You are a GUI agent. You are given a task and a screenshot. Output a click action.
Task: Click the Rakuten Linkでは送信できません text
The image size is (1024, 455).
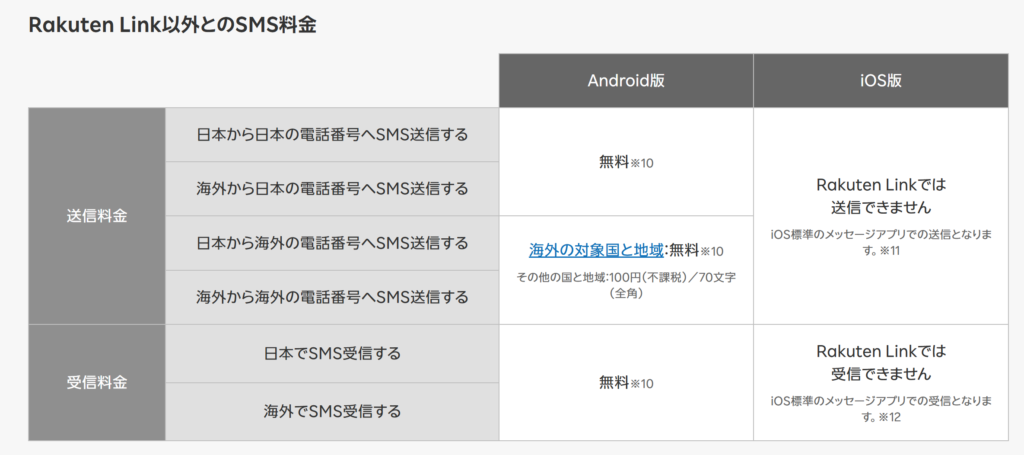(881, 196)
